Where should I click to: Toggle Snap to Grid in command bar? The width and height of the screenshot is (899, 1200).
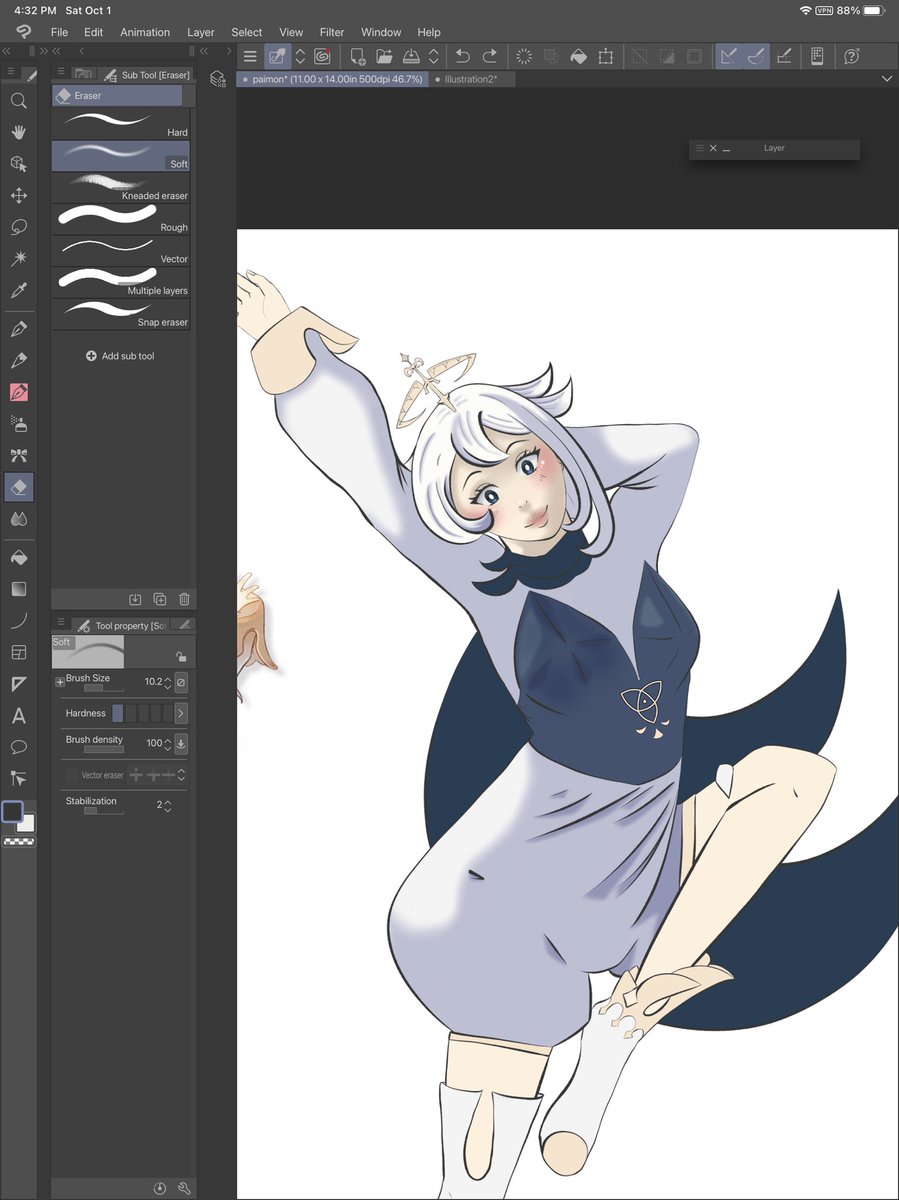(x=785, y=57)
